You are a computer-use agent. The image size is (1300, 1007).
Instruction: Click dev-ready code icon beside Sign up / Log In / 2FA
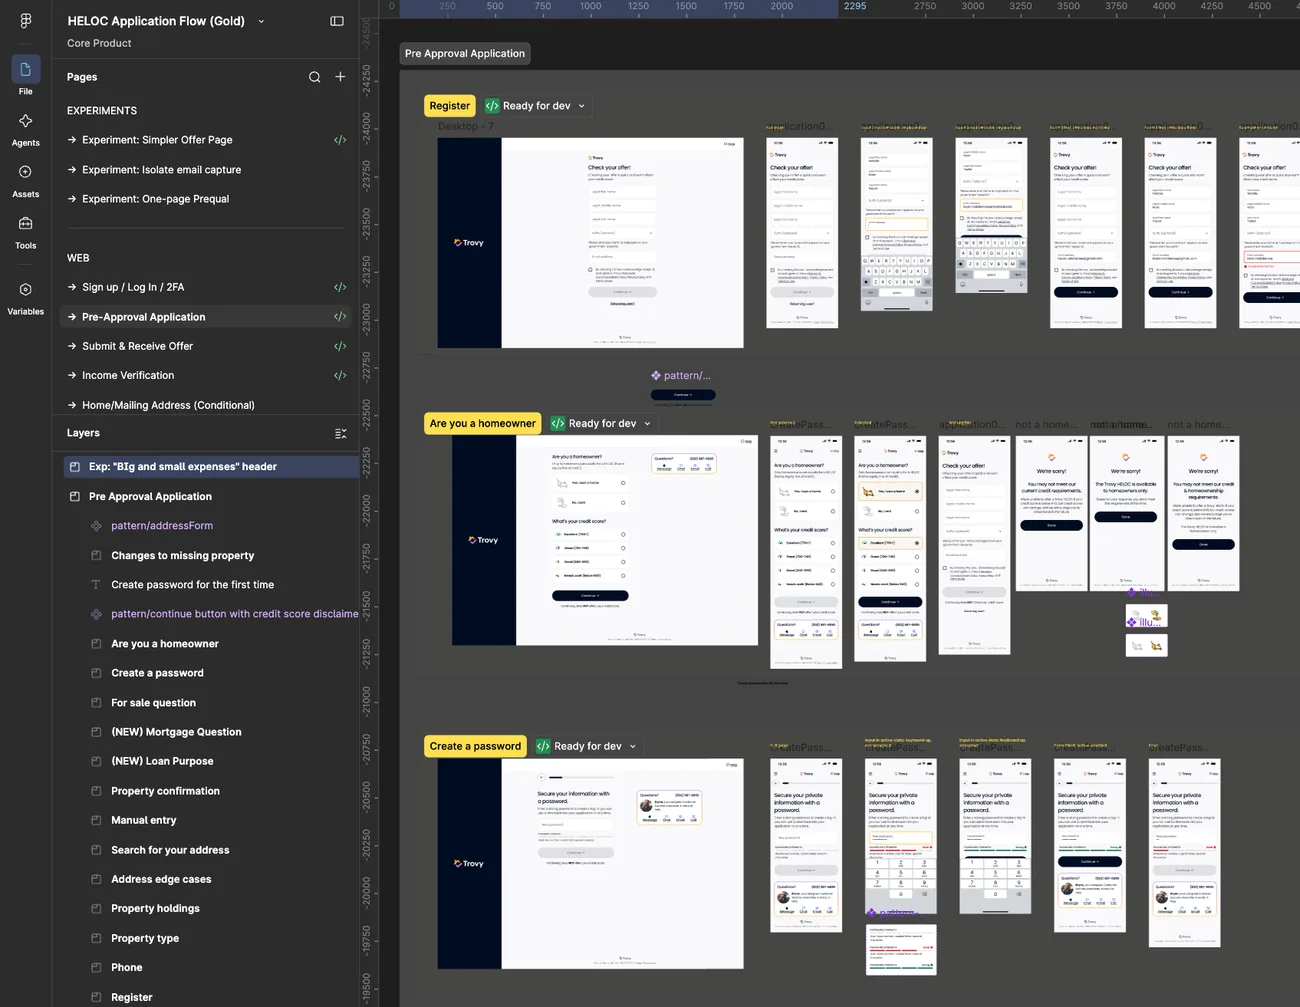(x=340, y=287)
